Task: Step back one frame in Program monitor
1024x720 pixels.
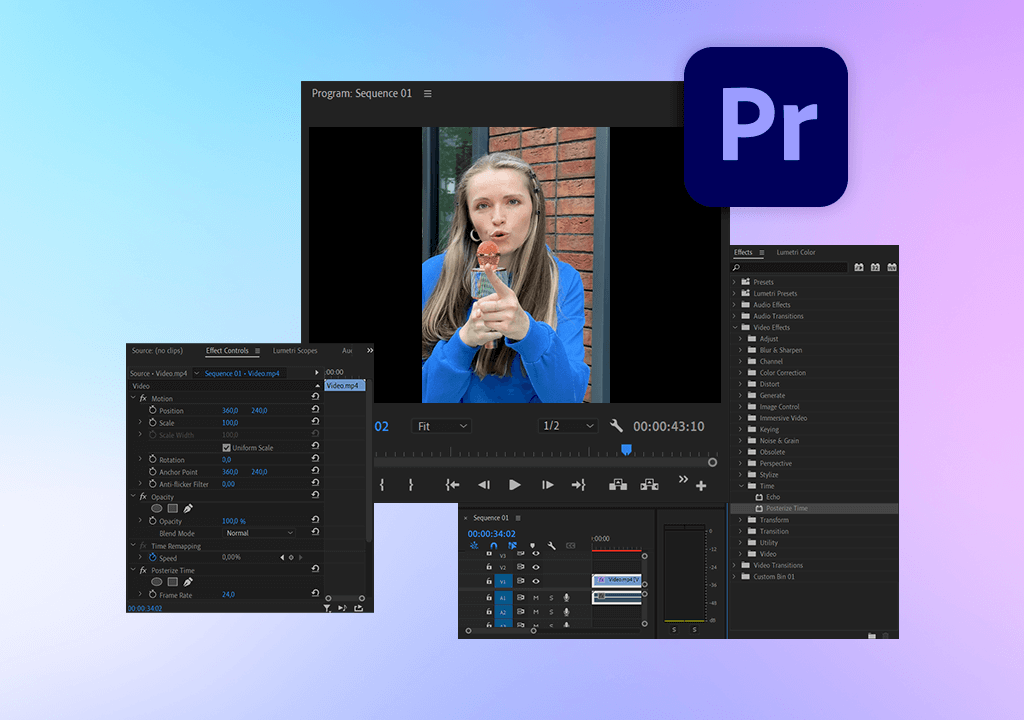Action: [x=484, y=485]
